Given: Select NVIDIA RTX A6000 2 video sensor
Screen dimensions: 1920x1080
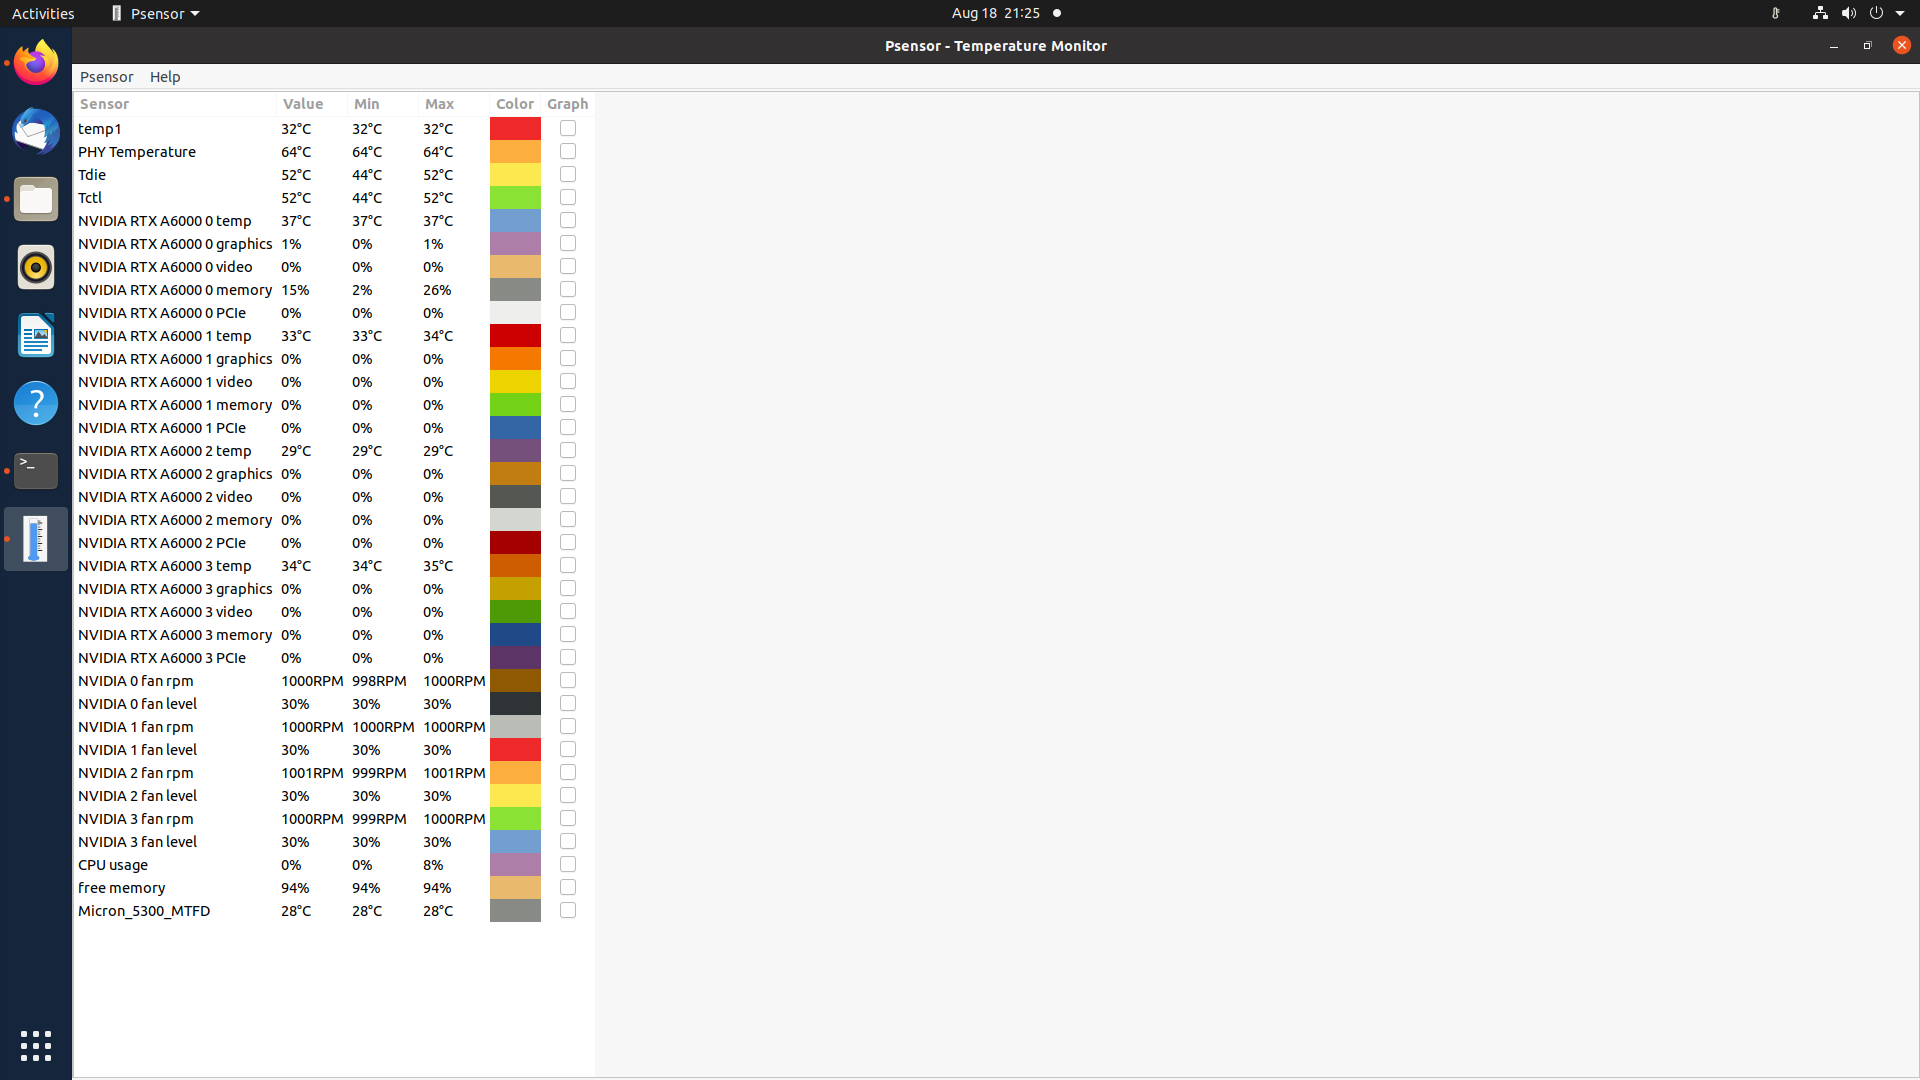Looking at the screenshot, I should point(334,496).
